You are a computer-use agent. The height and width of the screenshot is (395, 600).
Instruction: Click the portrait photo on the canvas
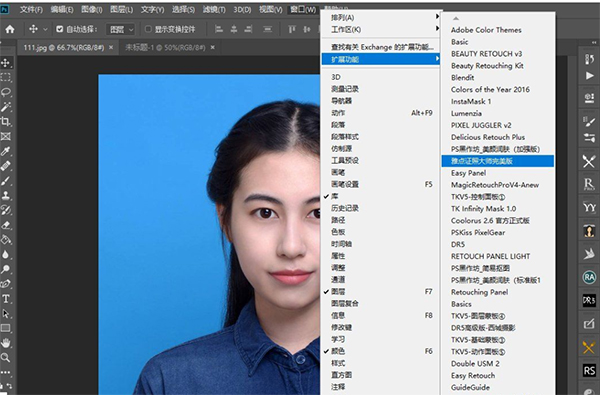coord(209,234)
